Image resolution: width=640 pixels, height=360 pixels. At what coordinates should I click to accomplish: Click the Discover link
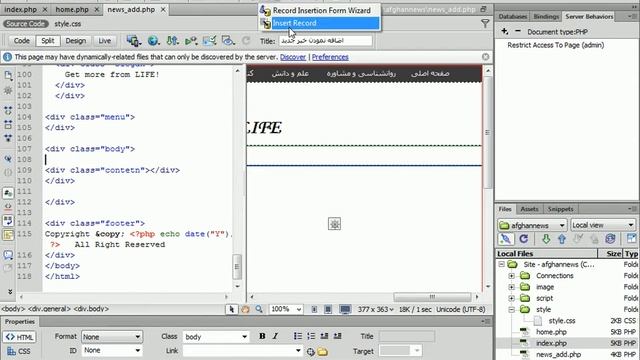293,57
